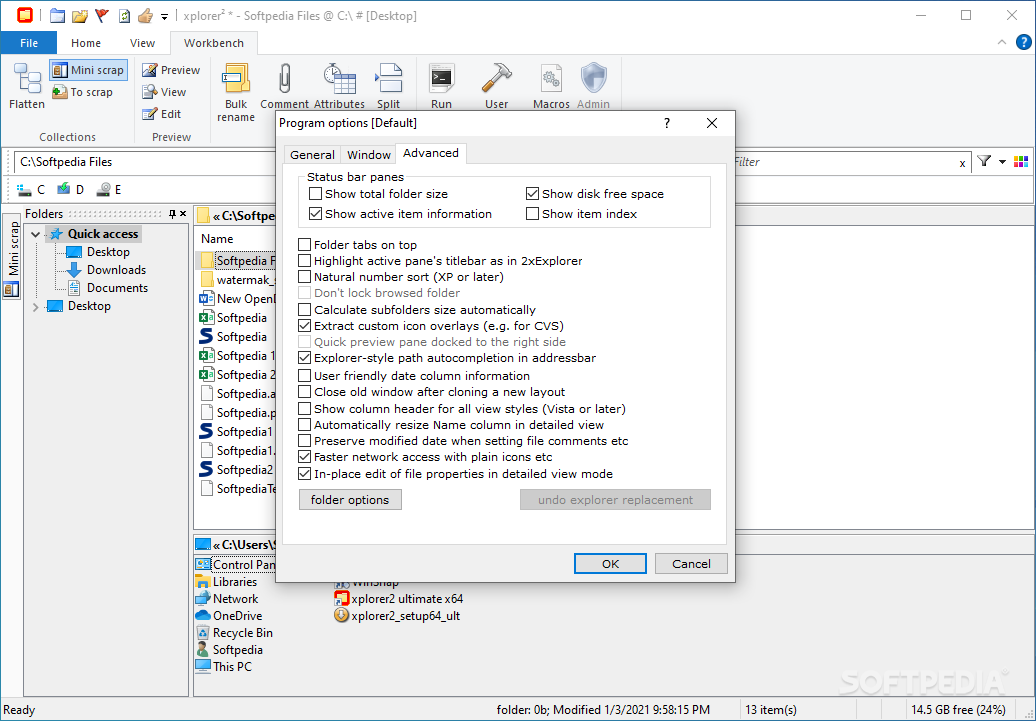This screenshot has height=721, width=1036.
Task: Click the help question mark in ribbon
Action: (1023, 42)
